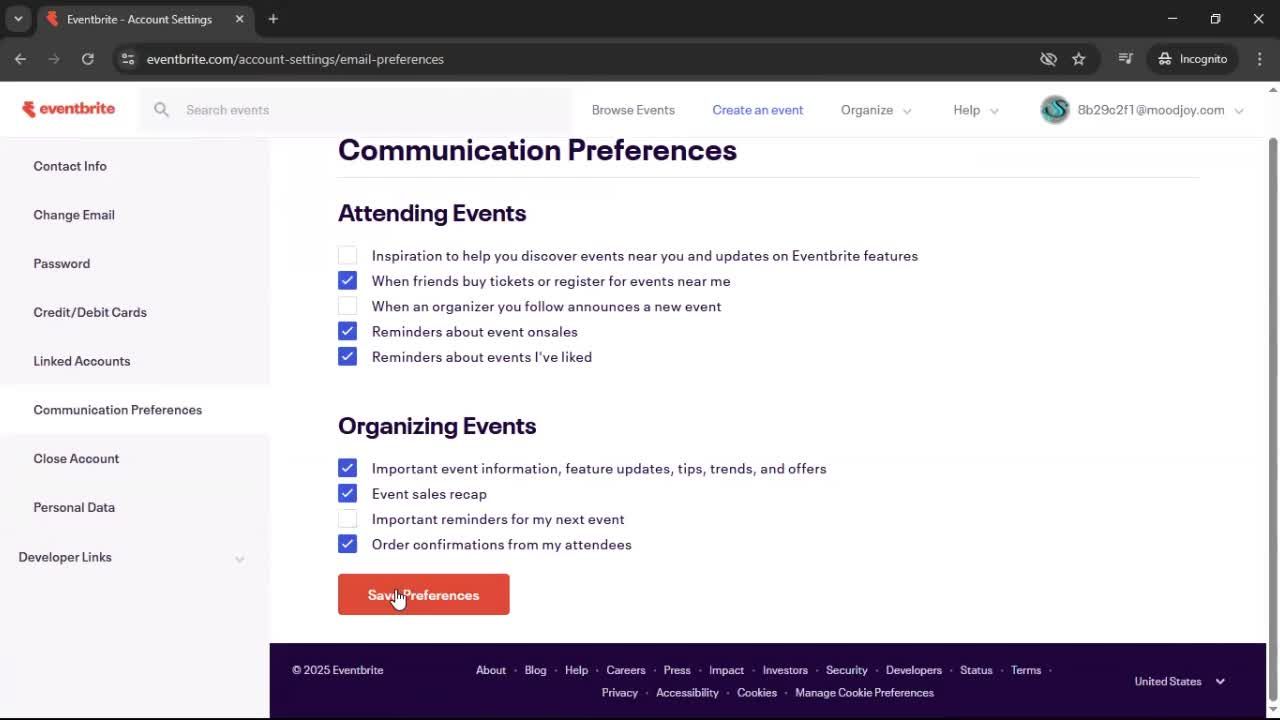Select Linked Accounts

pos(82,361)
